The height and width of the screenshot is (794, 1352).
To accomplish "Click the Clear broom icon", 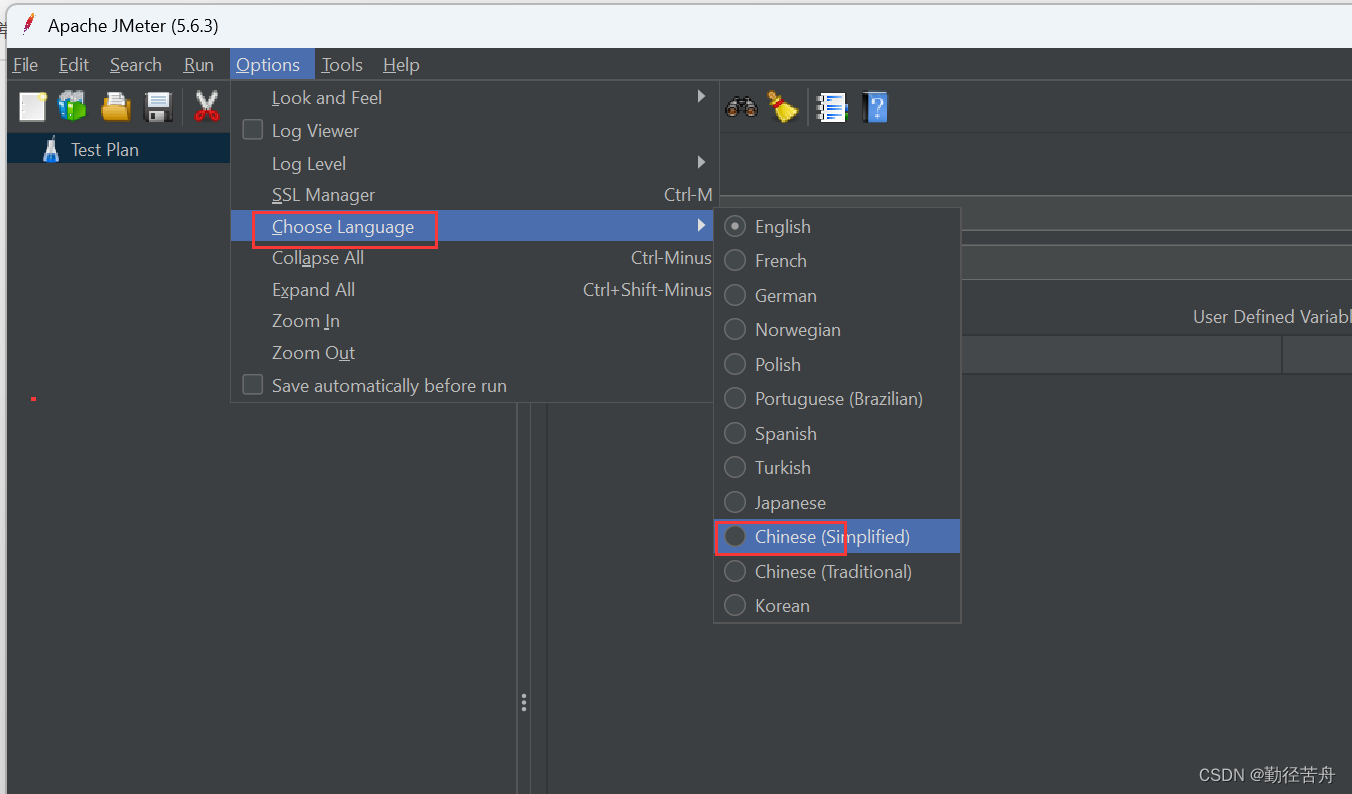I will click(783, 106).
